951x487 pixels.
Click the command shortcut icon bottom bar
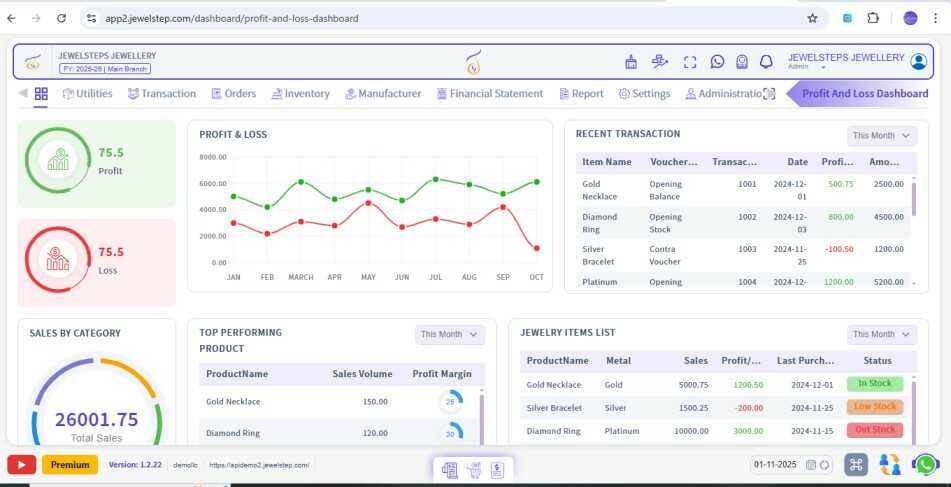pos(856,465)
